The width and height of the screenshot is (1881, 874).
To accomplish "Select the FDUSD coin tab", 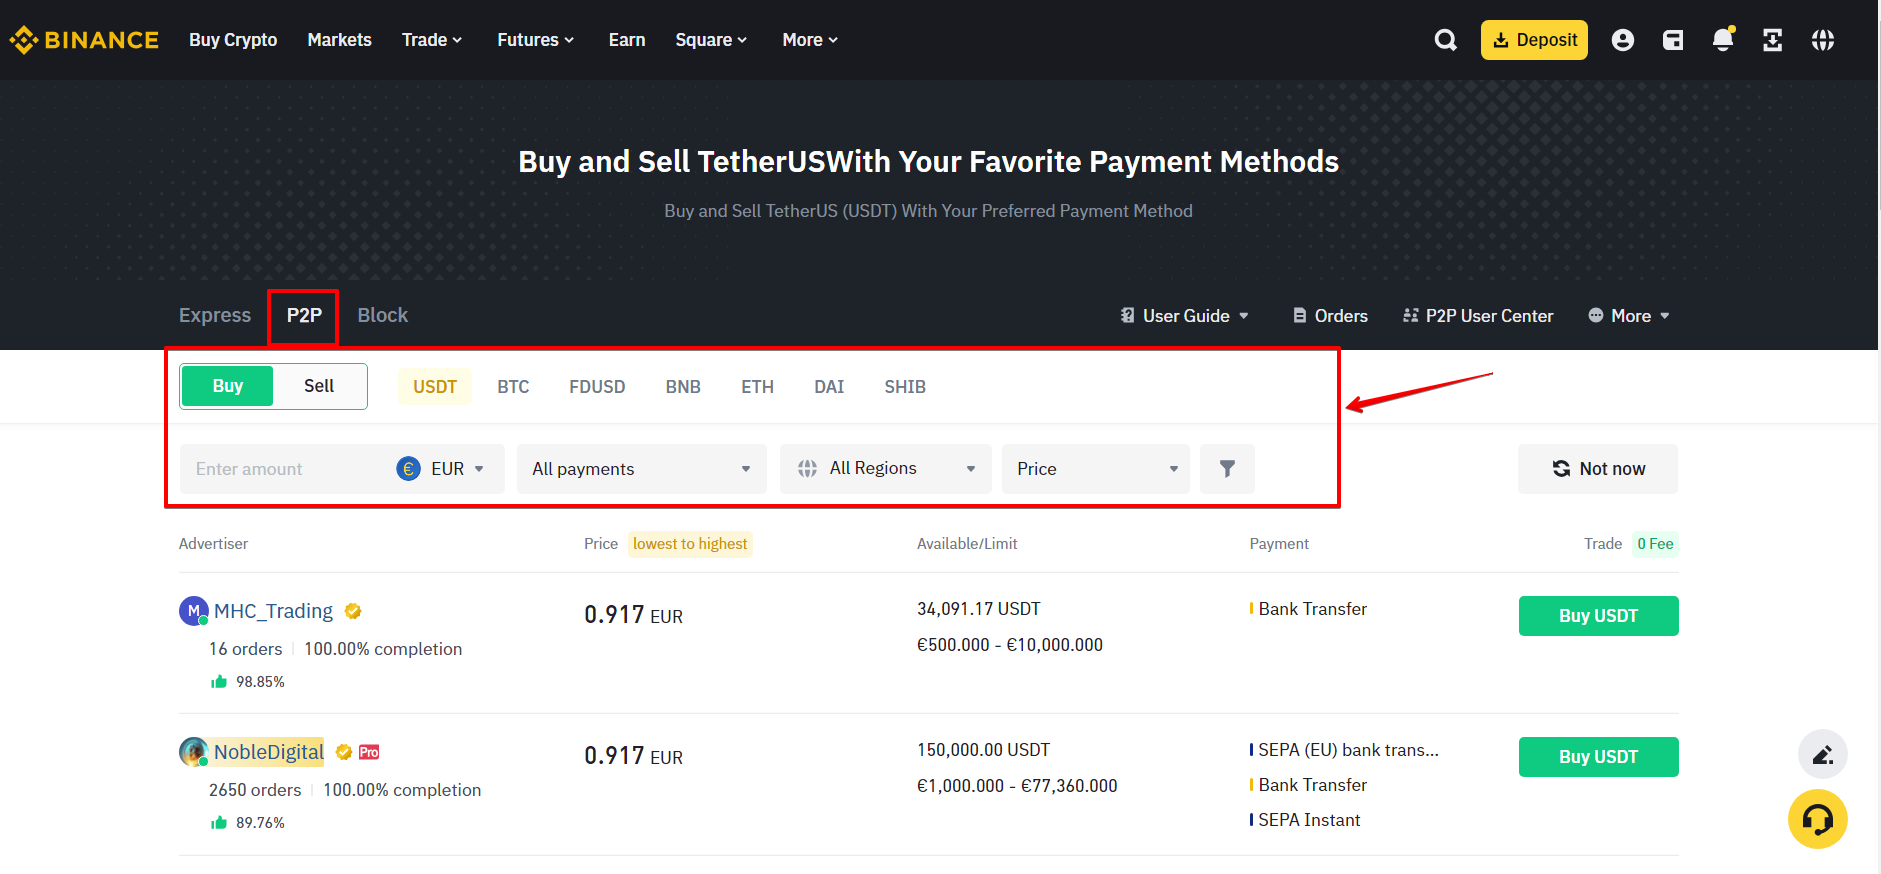I will pos(597,387).
